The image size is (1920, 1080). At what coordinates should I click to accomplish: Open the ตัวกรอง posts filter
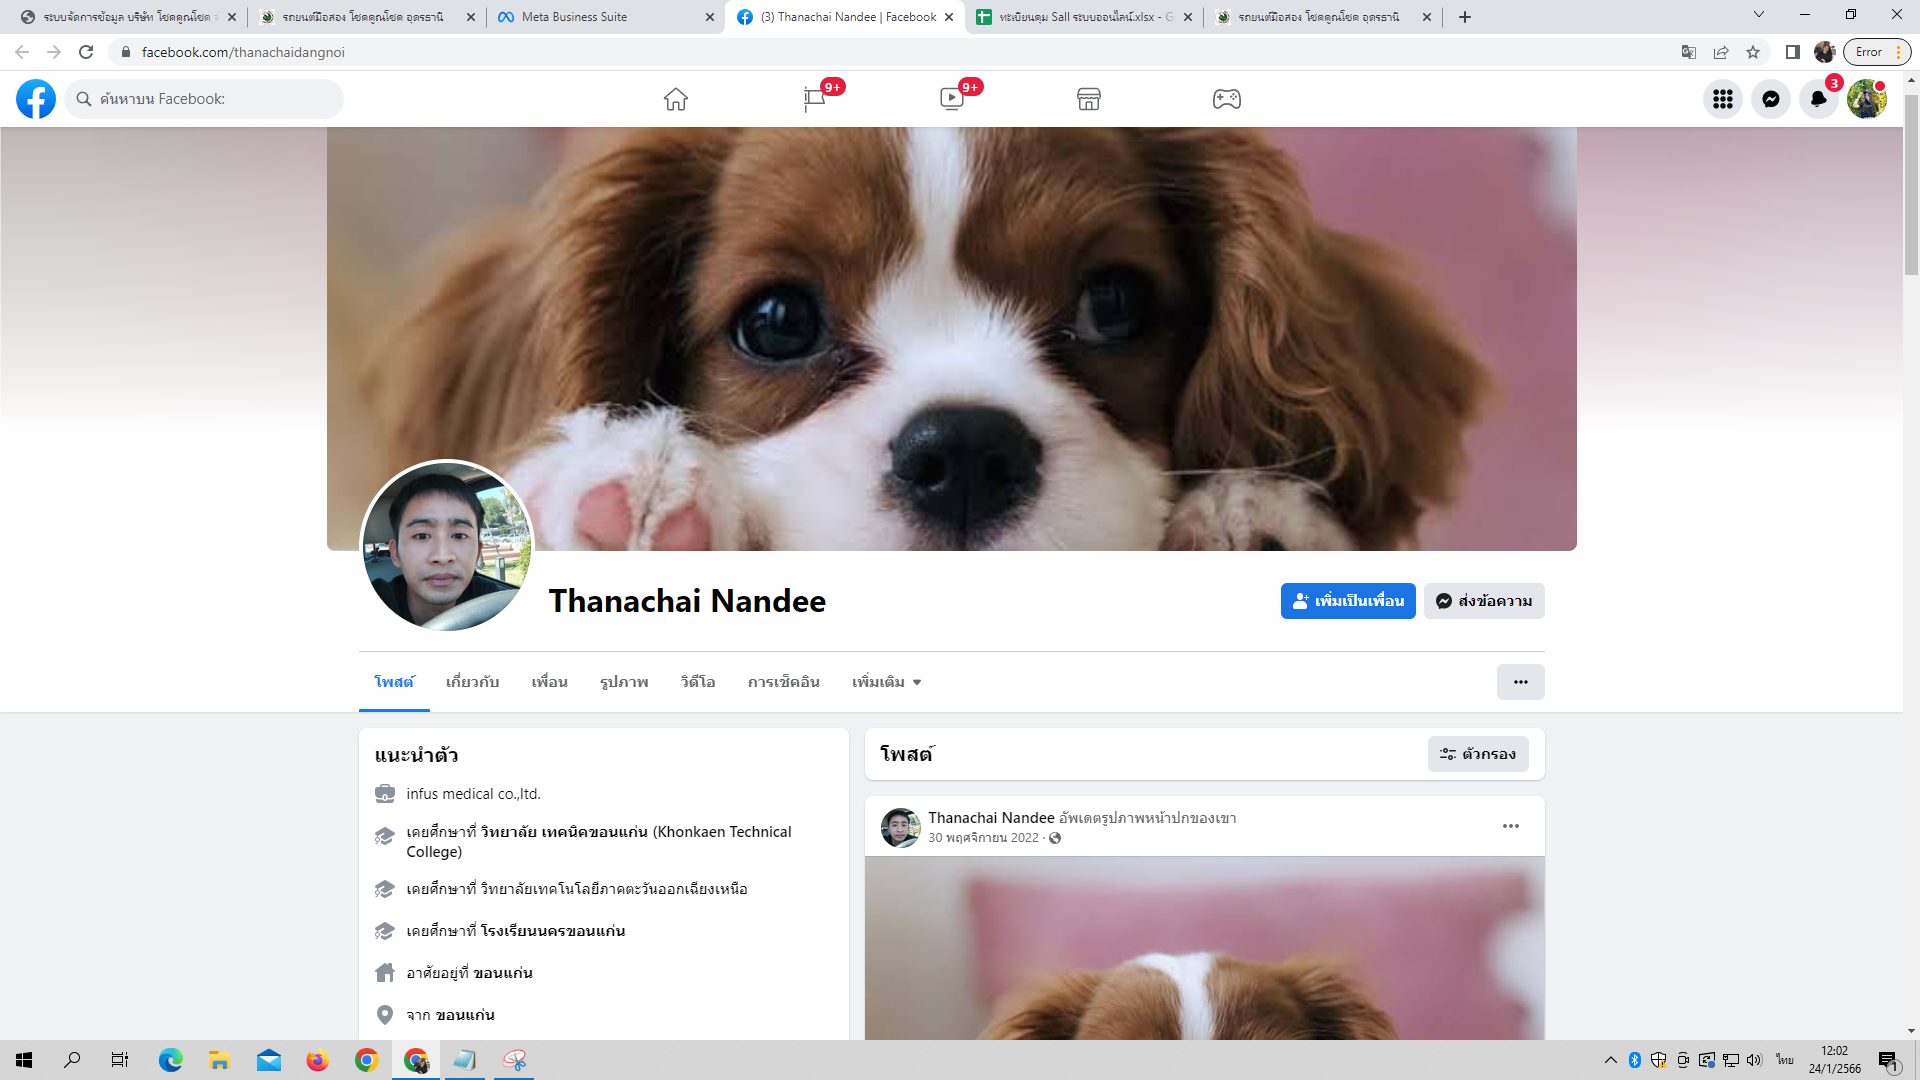pos(1478,754)
